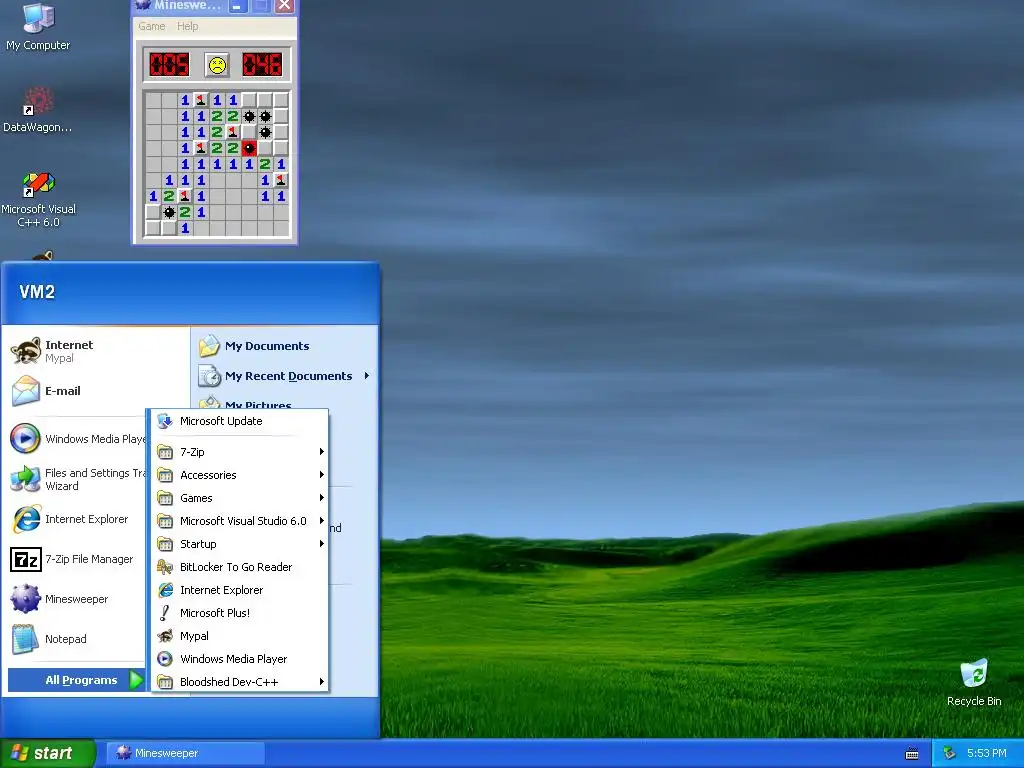Viewport: 1024px width, 768px height.
Task: Open BitLocker To Go Reader
Action: 240,567
